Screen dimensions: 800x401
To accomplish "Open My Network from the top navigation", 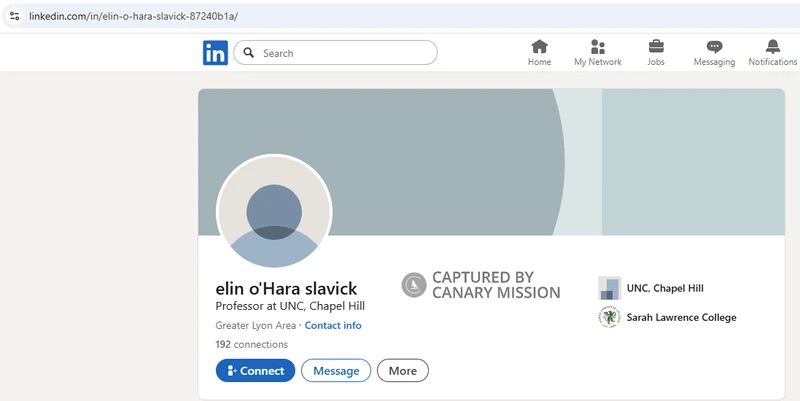I will point(597,53).
